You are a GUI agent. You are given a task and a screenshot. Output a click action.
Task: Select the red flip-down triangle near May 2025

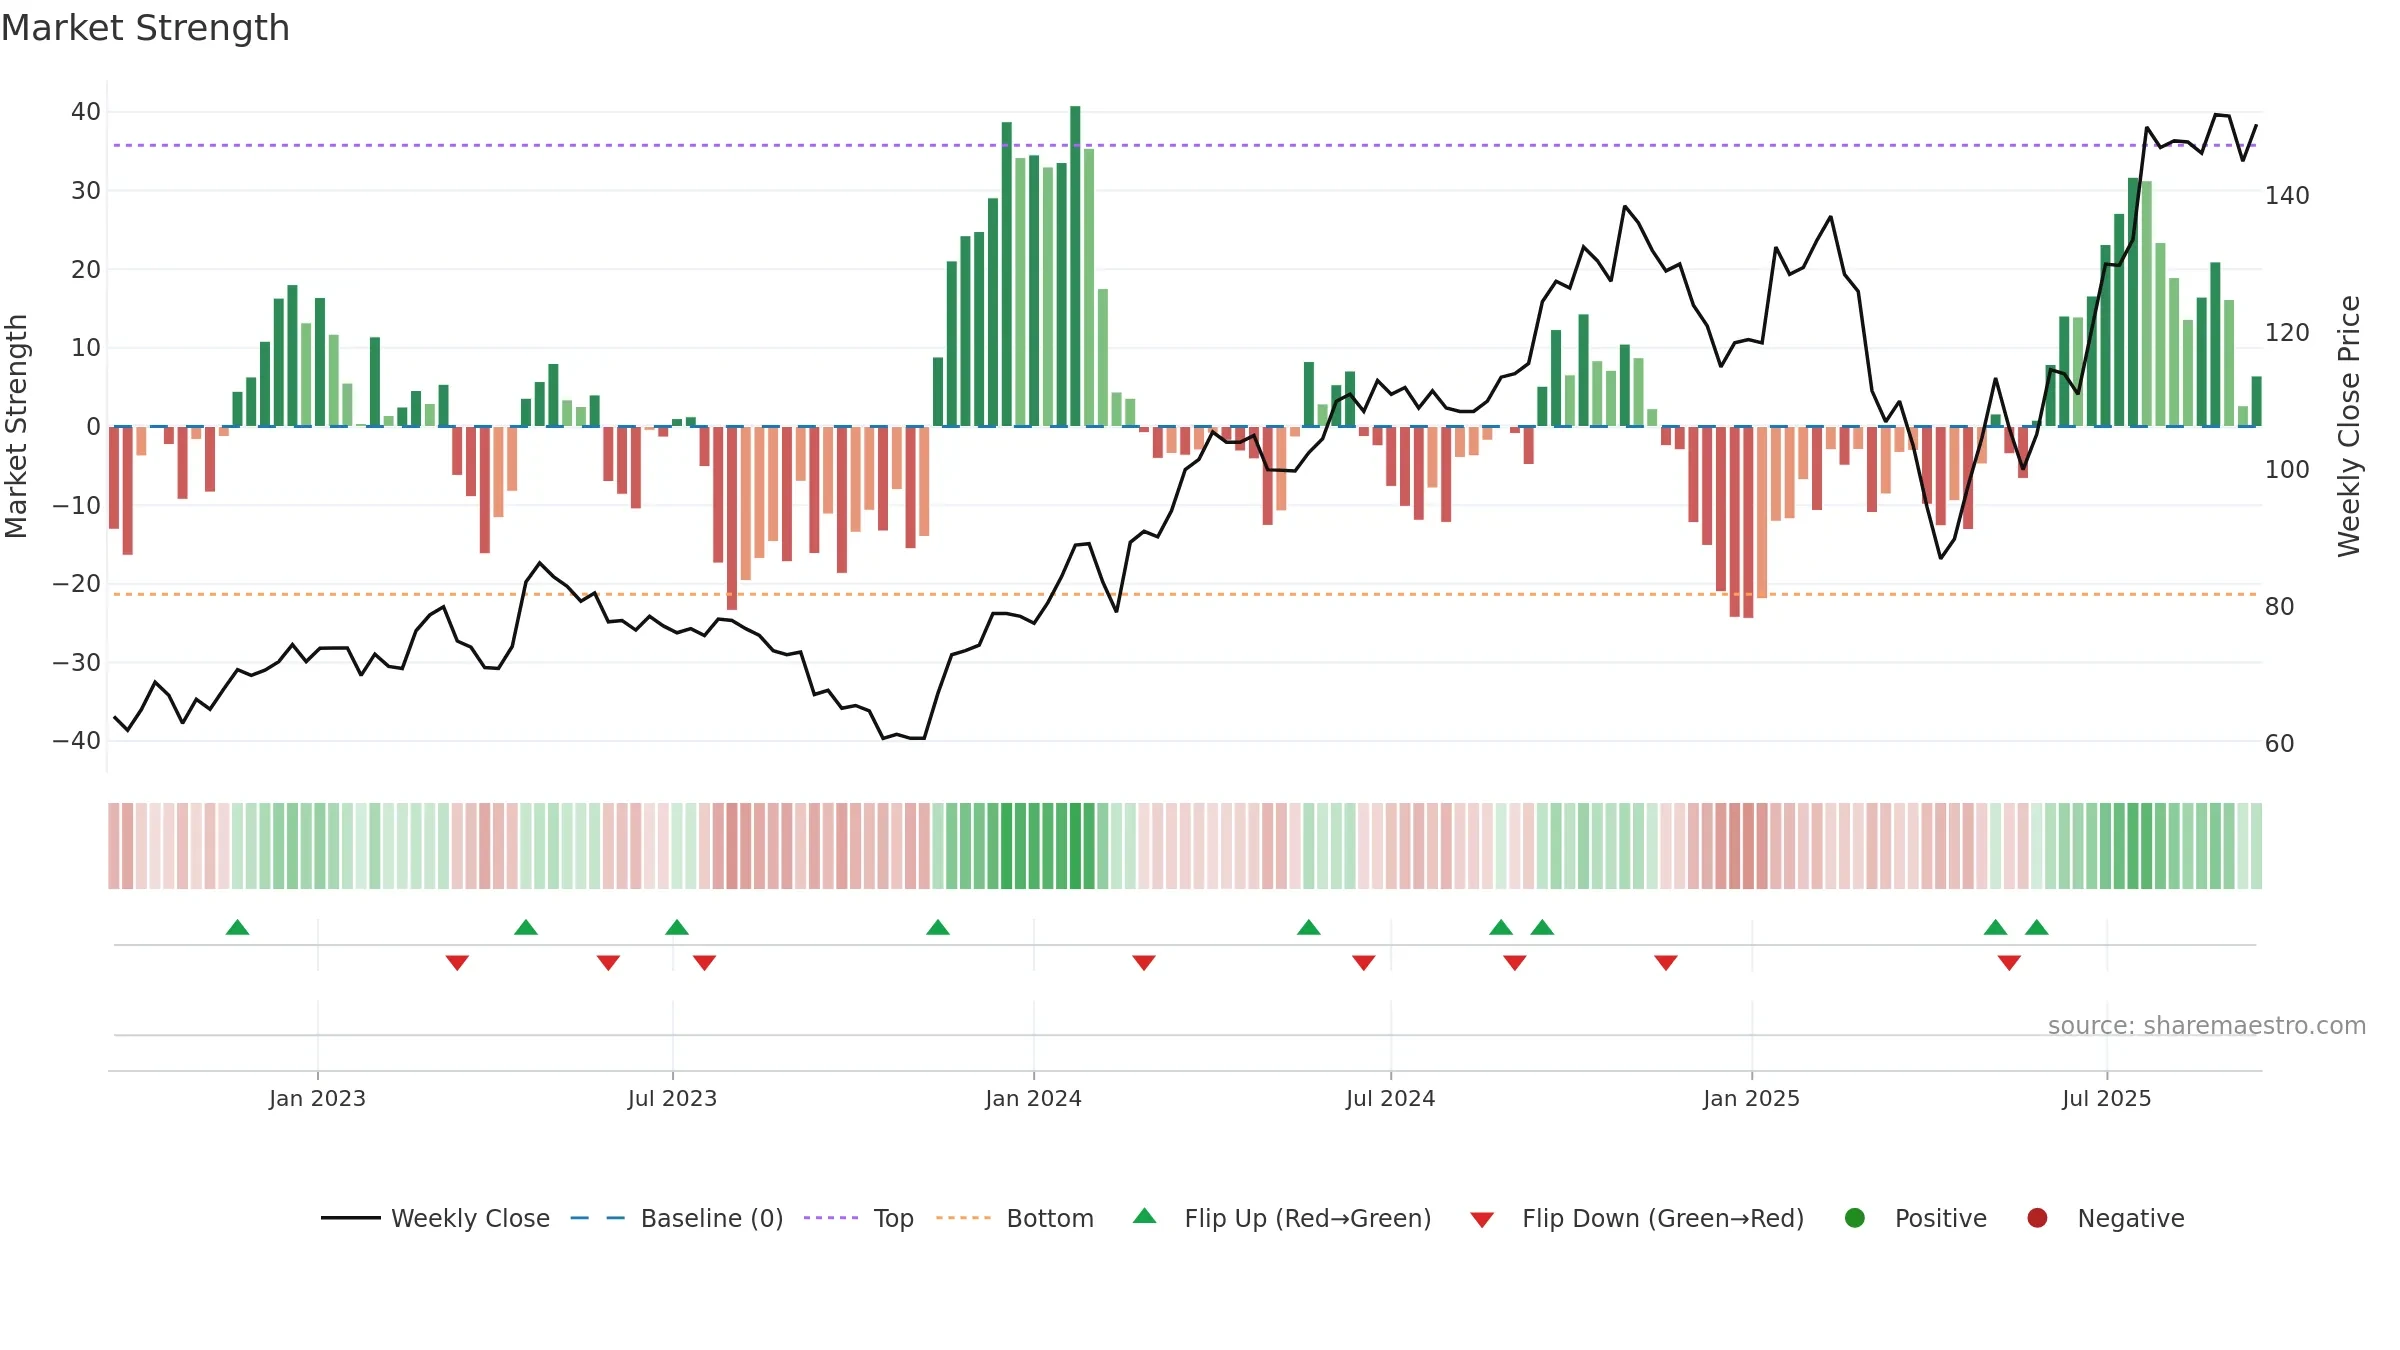pyautogui.click(x=2009, y=962)
